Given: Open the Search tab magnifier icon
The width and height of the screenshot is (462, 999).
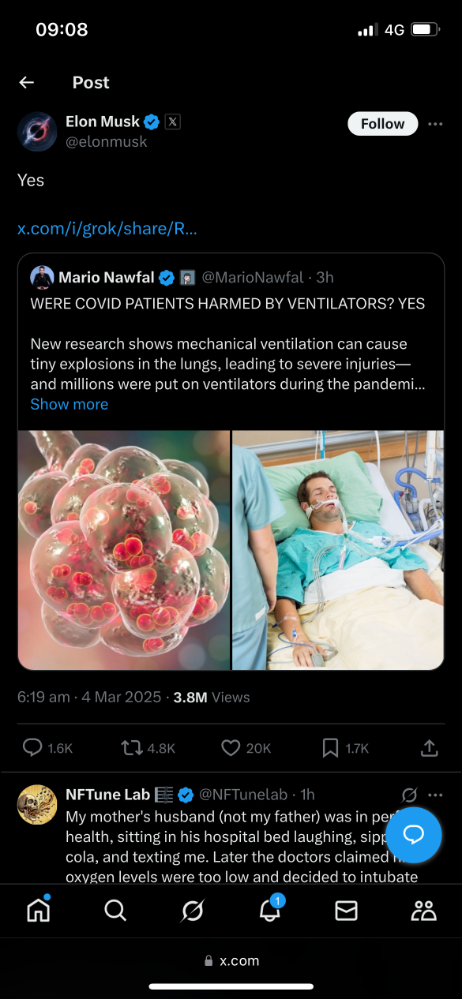Looking at the screenshot, I should (115, 912).
